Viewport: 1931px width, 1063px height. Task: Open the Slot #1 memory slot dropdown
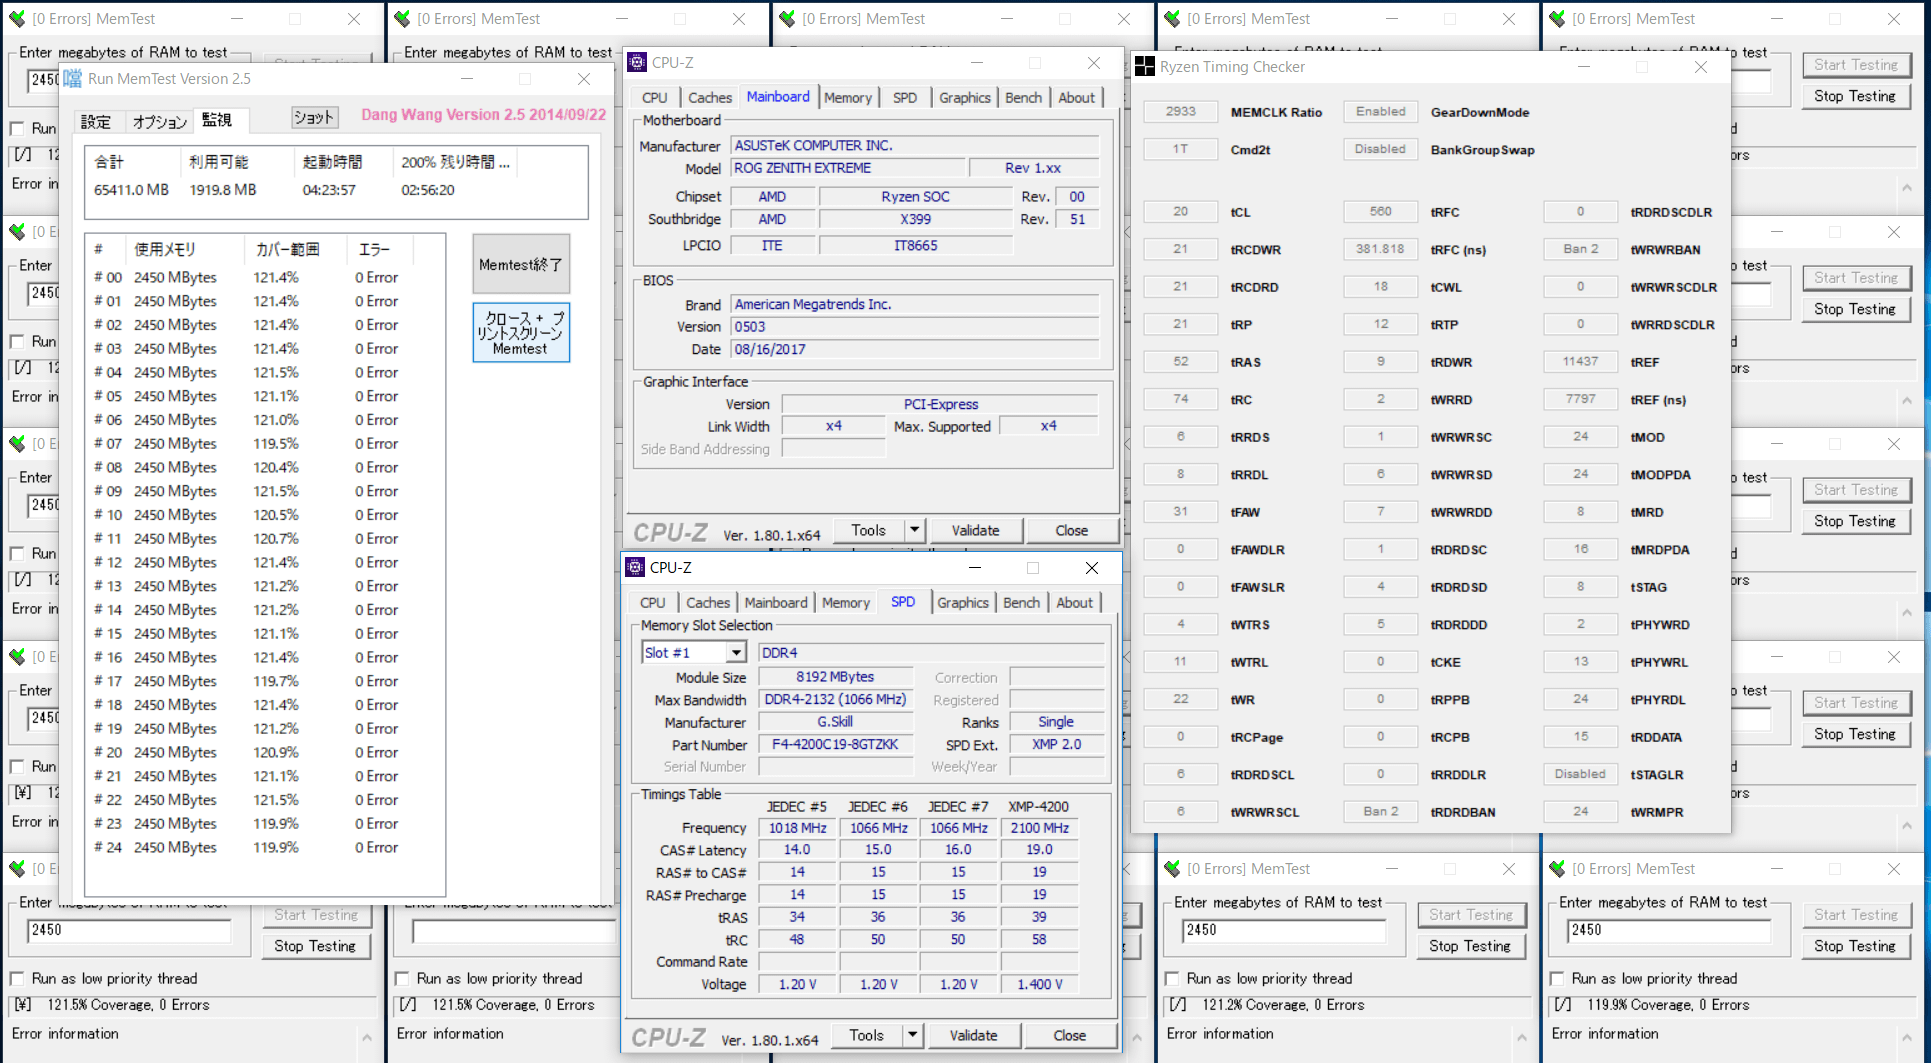[x=736, y=652]
